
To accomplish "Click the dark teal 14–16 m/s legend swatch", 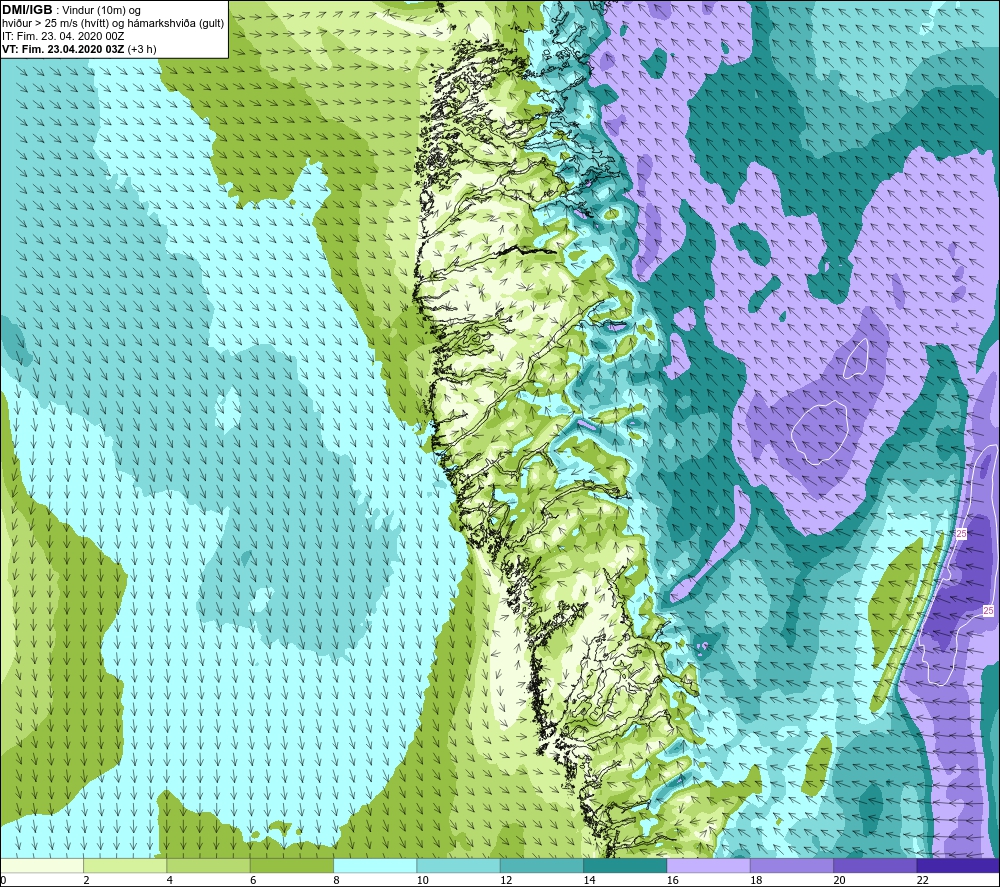I will click(x=625, y=865).
